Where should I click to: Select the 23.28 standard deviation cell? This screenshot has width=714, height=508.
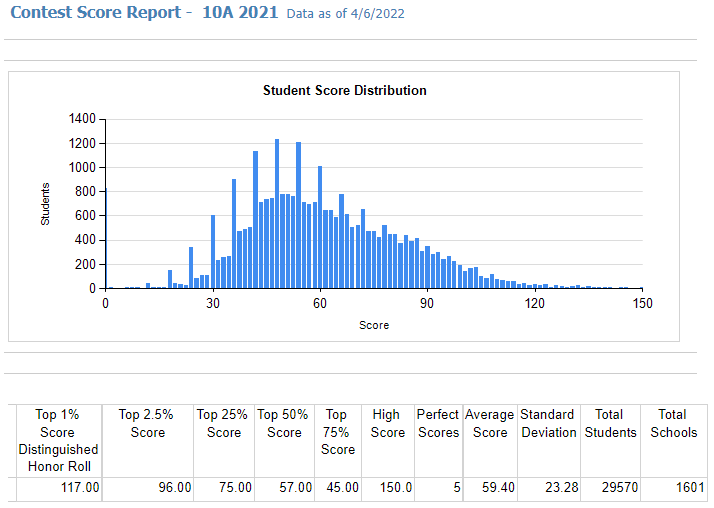point(549,488)
